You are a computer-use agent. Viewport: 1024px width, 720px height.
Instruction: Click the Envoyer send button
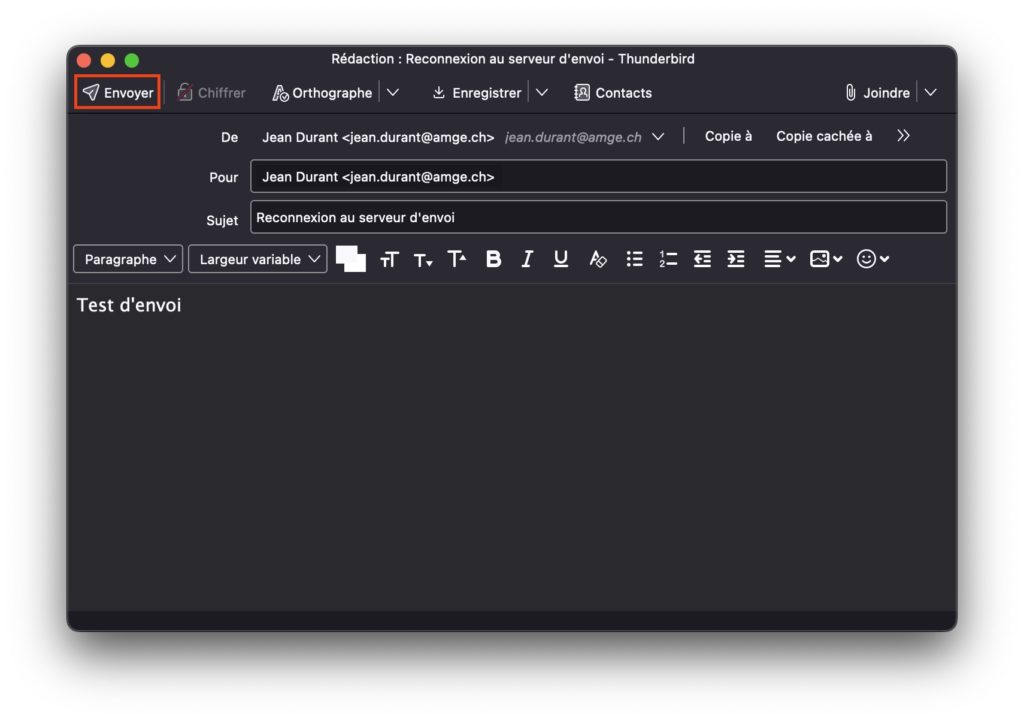118,93
